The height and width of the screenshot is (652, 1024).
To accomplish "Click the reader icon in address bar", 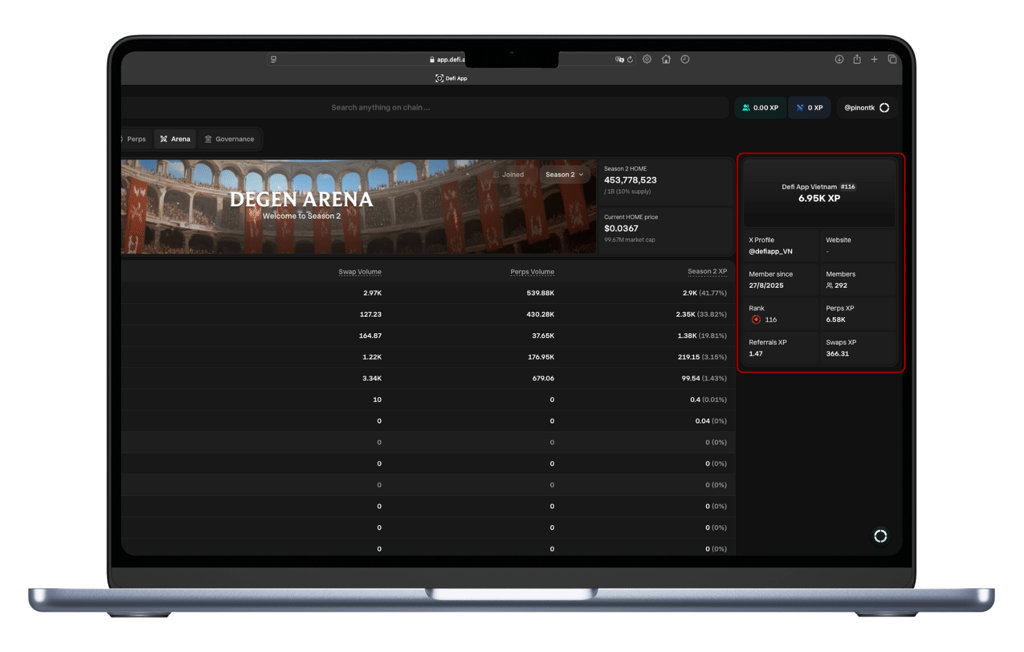I will click(274, 59).
